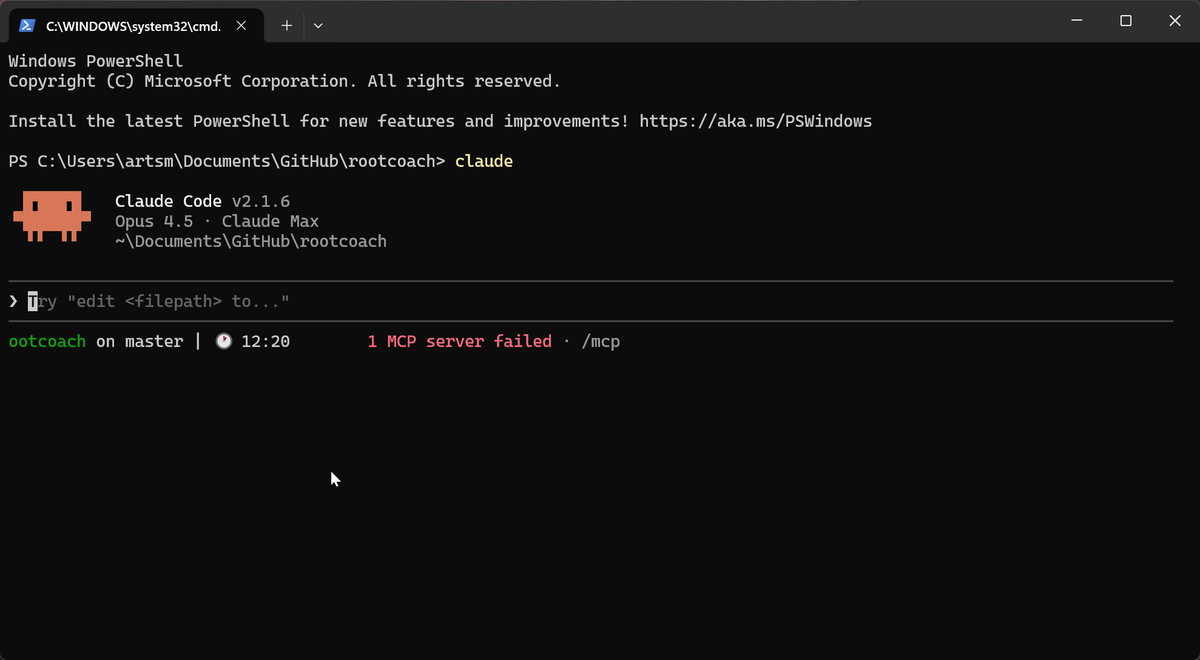Open a new tab with the plus button
Screen dimensions: 1200x660
[x=286, y=25]
